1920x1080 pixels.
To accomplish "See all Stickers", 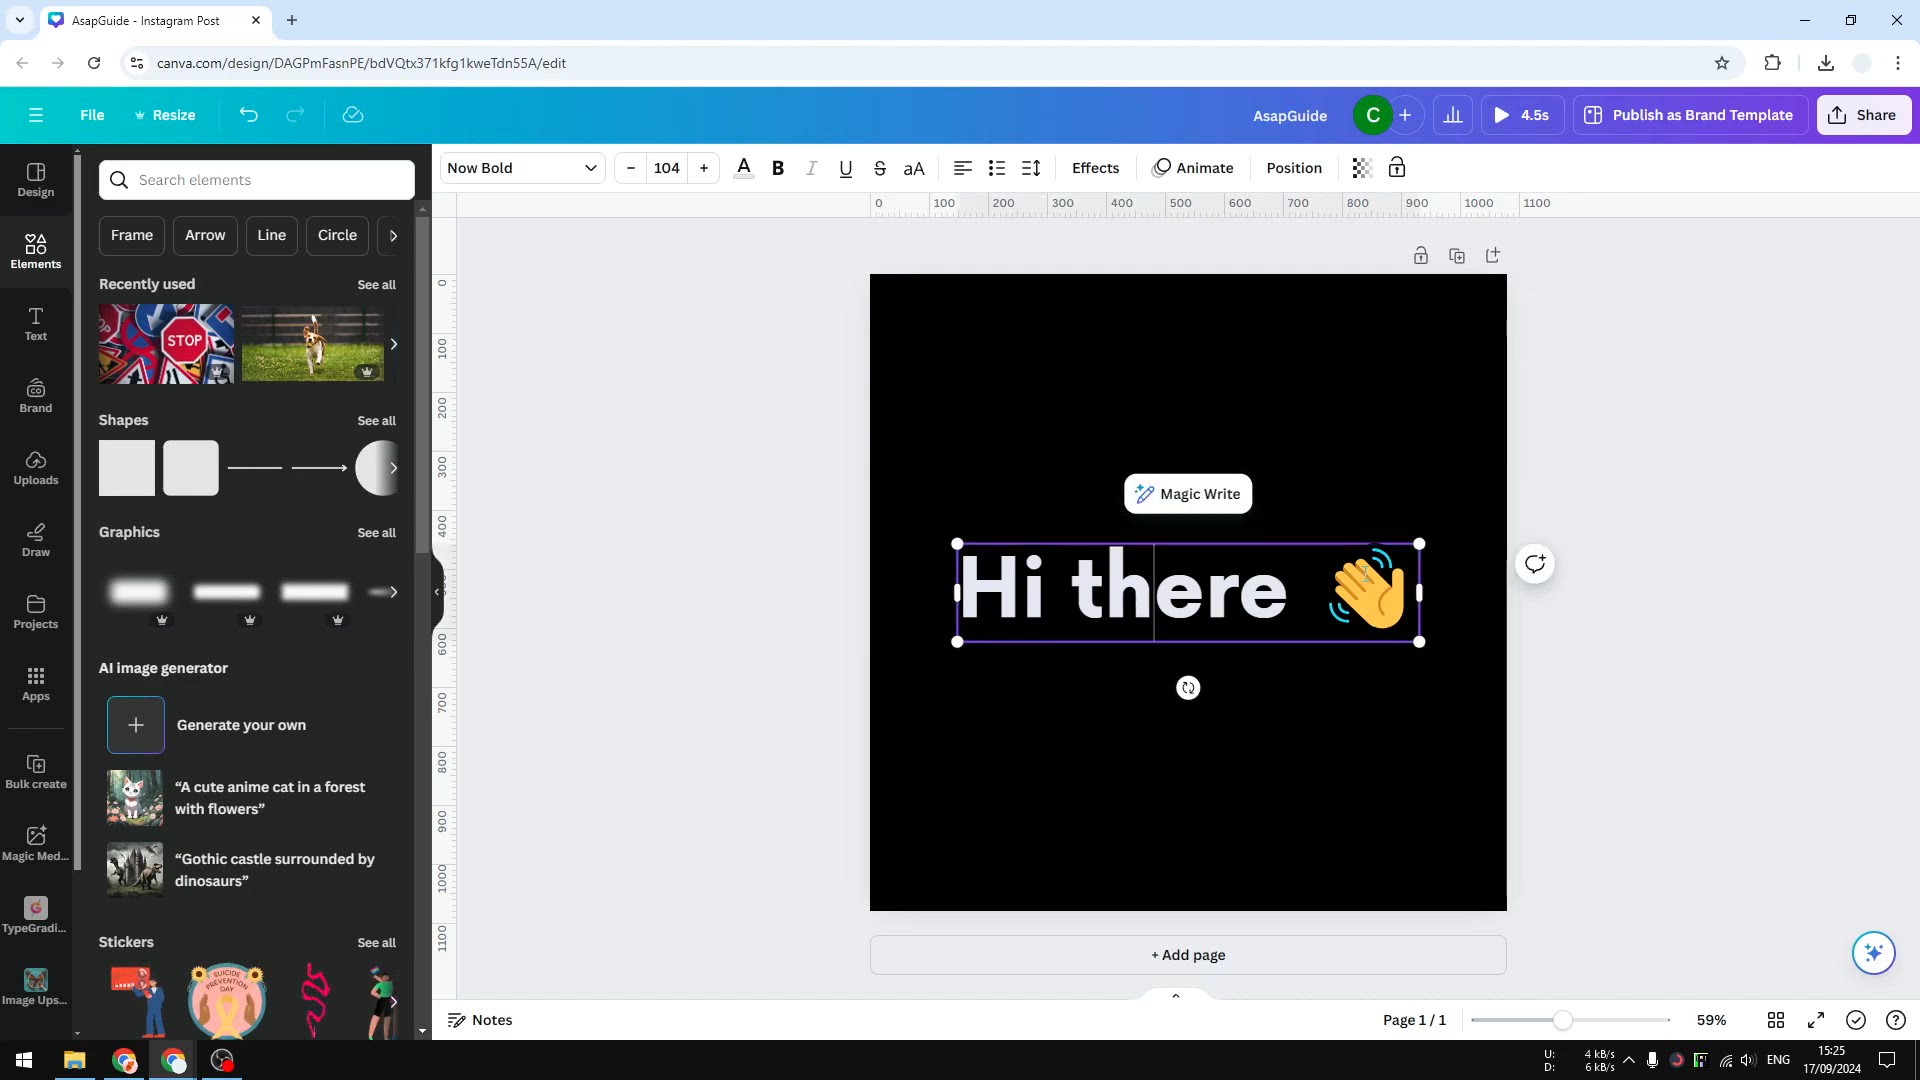I will tap(376, 943).
